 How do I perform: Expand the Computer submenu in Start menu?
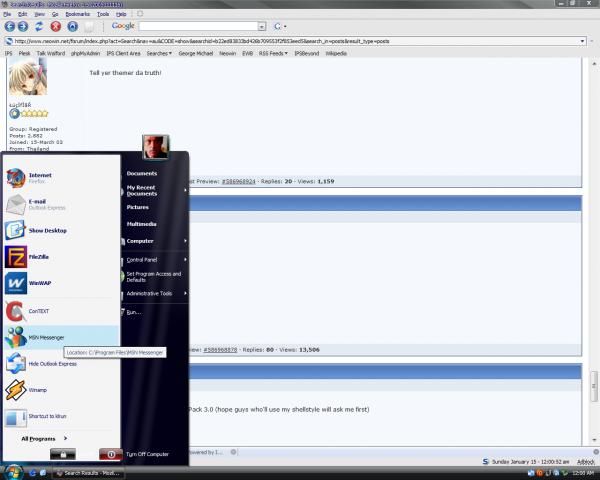[x=186, y=241]
